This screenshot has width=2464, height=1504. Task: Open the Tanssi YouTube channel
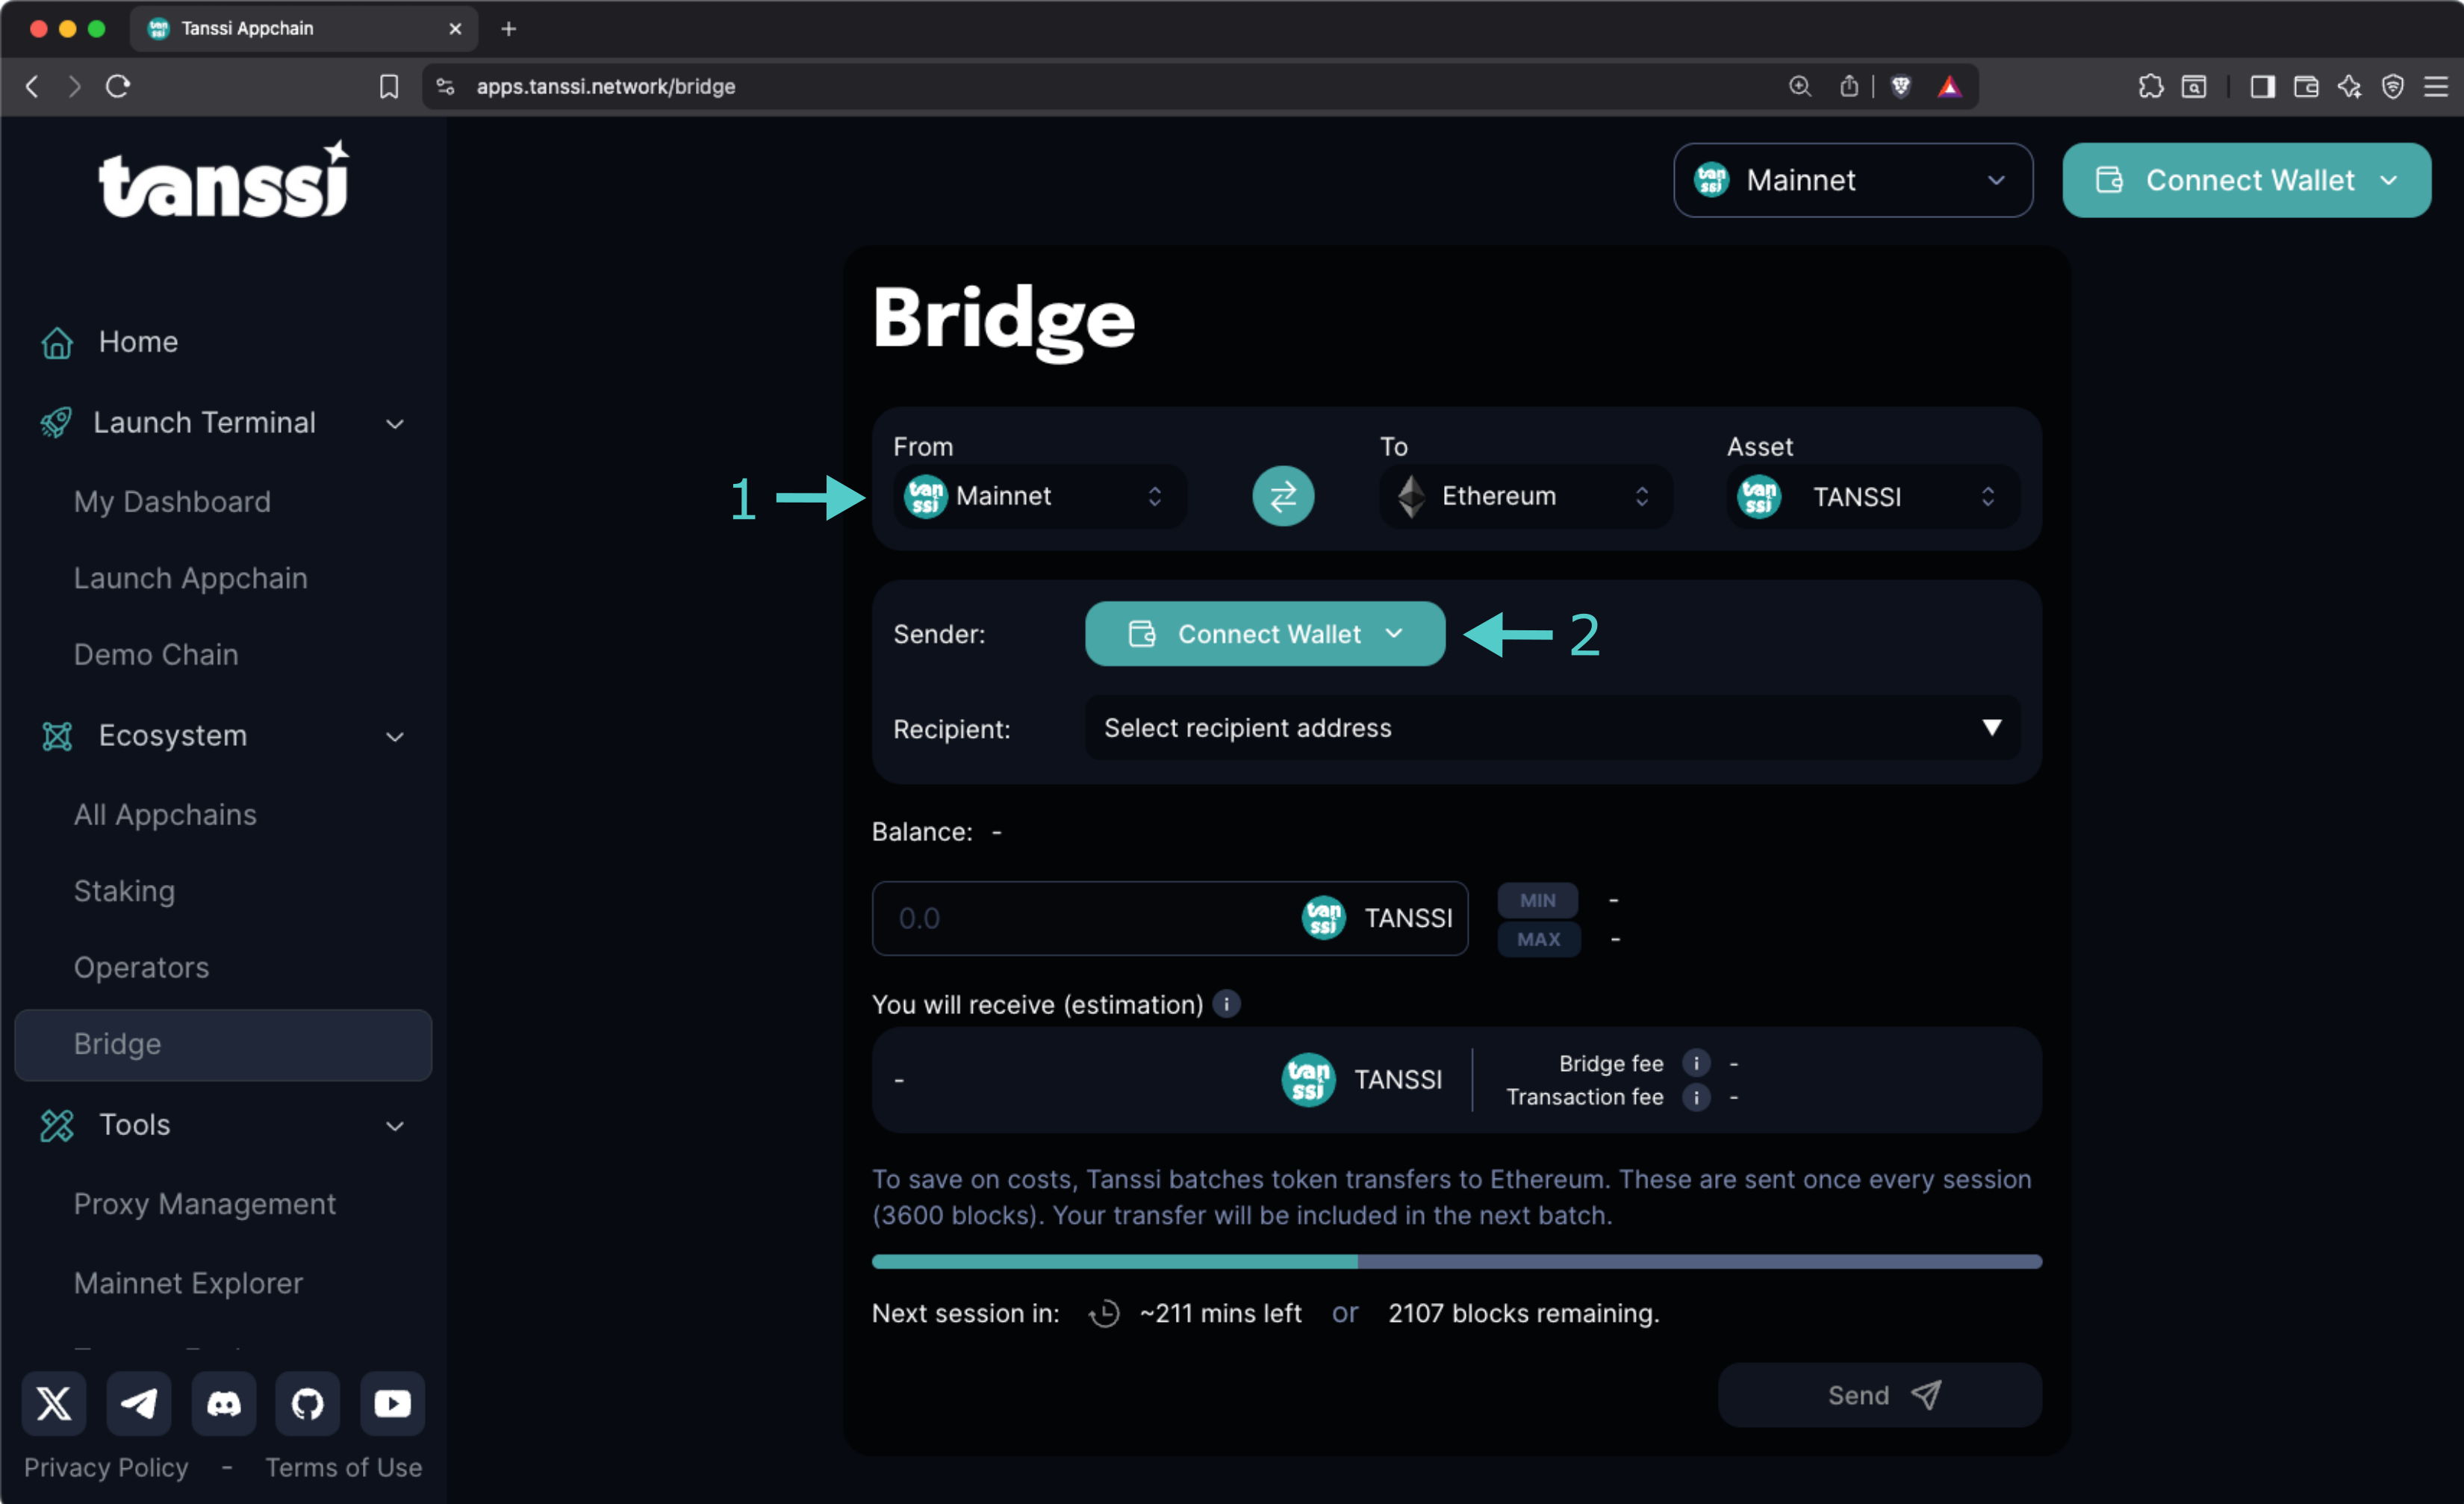point(392,1404)
